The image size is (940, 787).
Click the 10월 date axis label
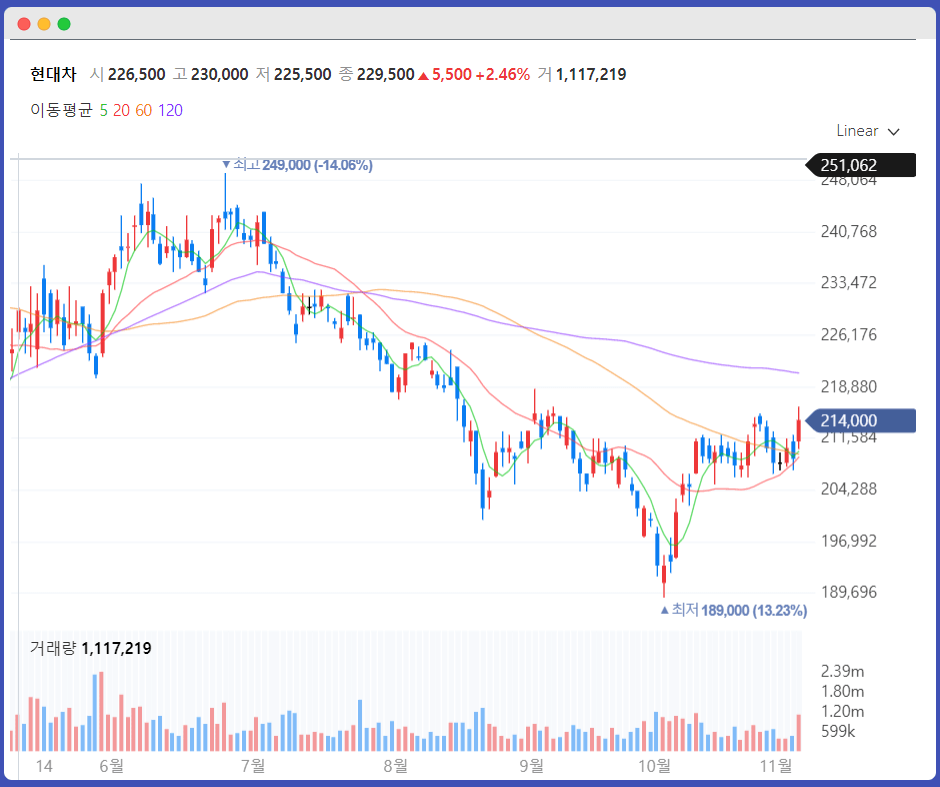click(655, 765)
